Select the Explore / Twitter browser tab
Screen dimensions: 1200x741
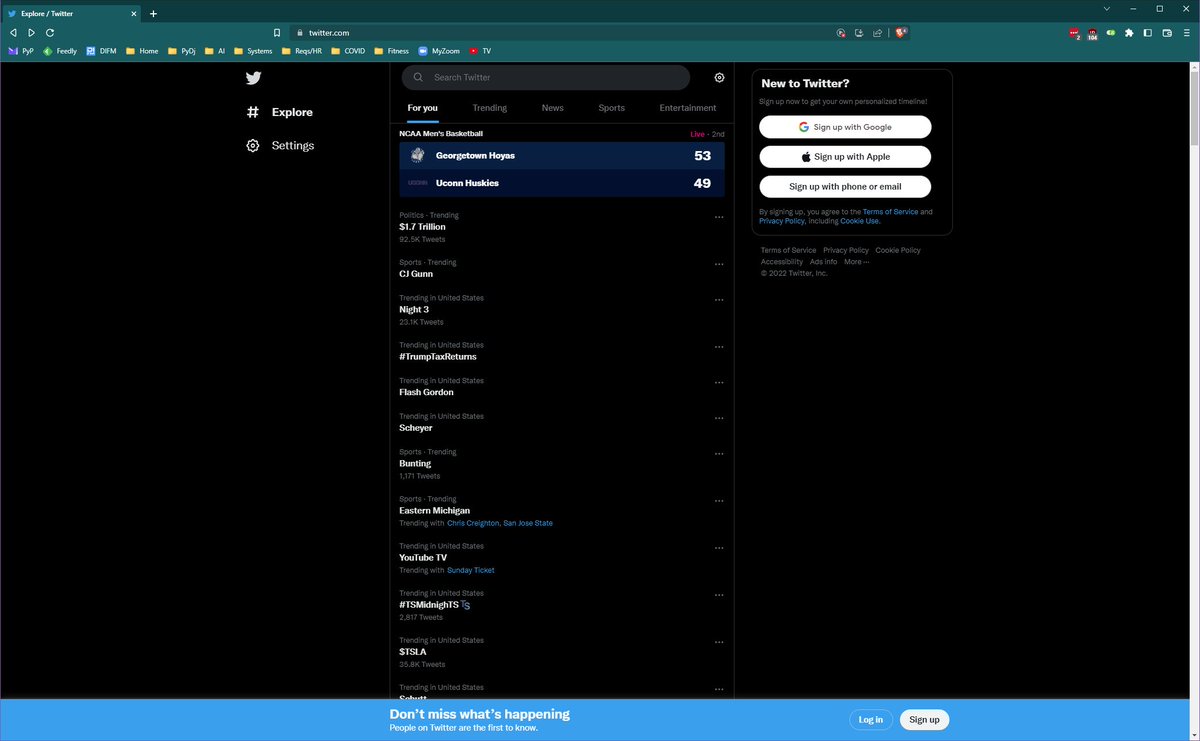click(x=72, y=13)
